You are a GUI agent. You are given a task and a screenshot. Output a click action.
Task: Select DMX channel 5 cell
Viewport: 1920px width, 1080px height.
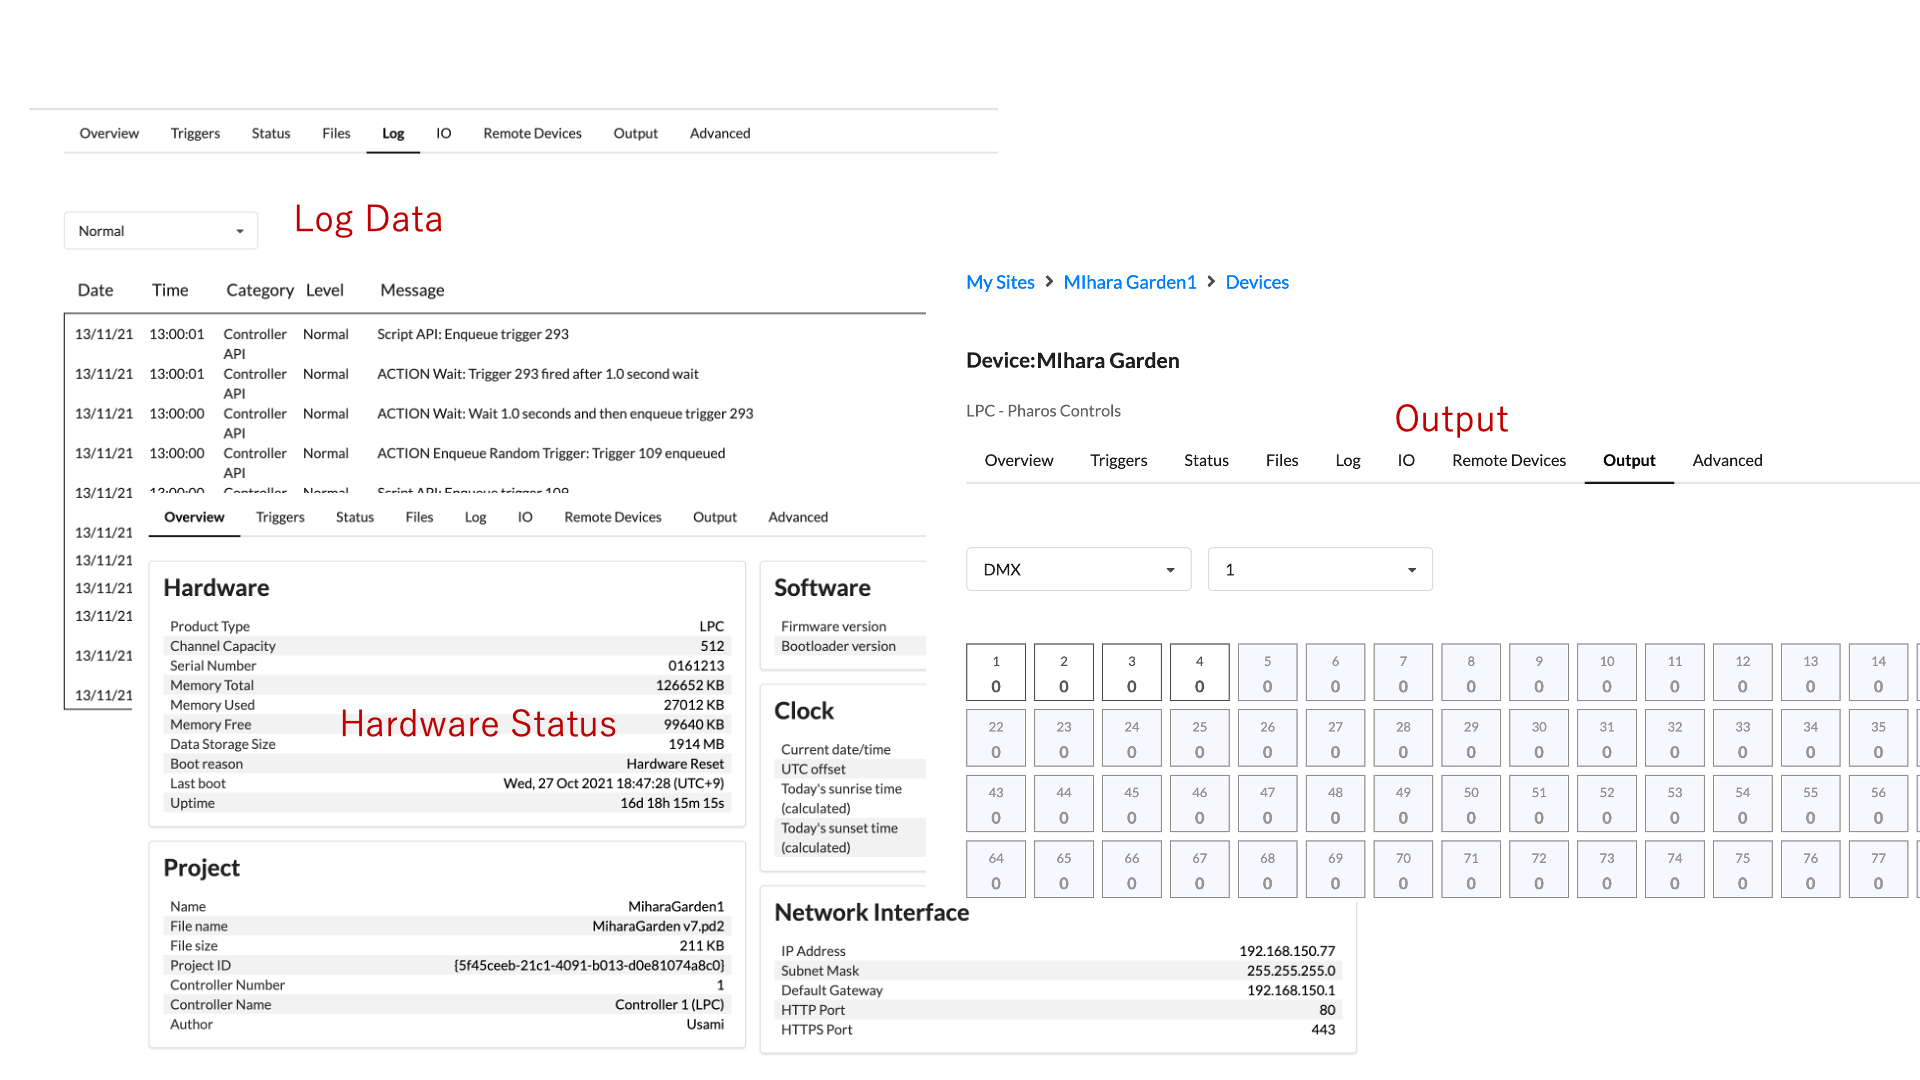[1268, 672]
